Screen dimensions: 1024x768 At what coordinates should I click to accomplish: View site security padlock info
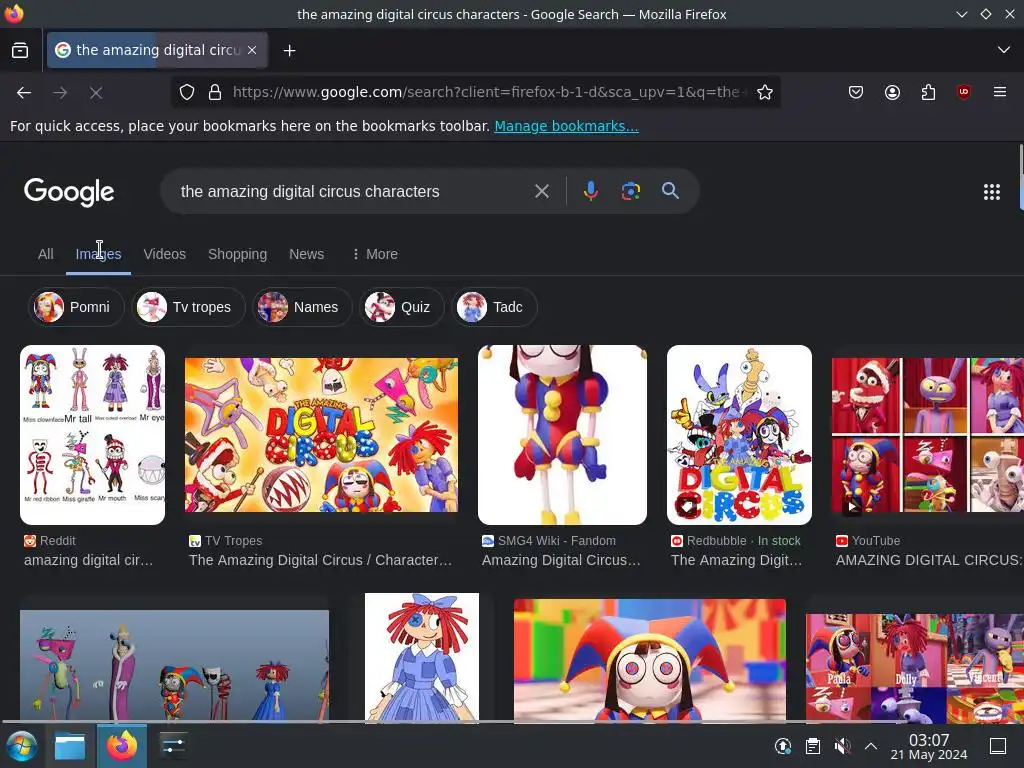tap(215, 92)
